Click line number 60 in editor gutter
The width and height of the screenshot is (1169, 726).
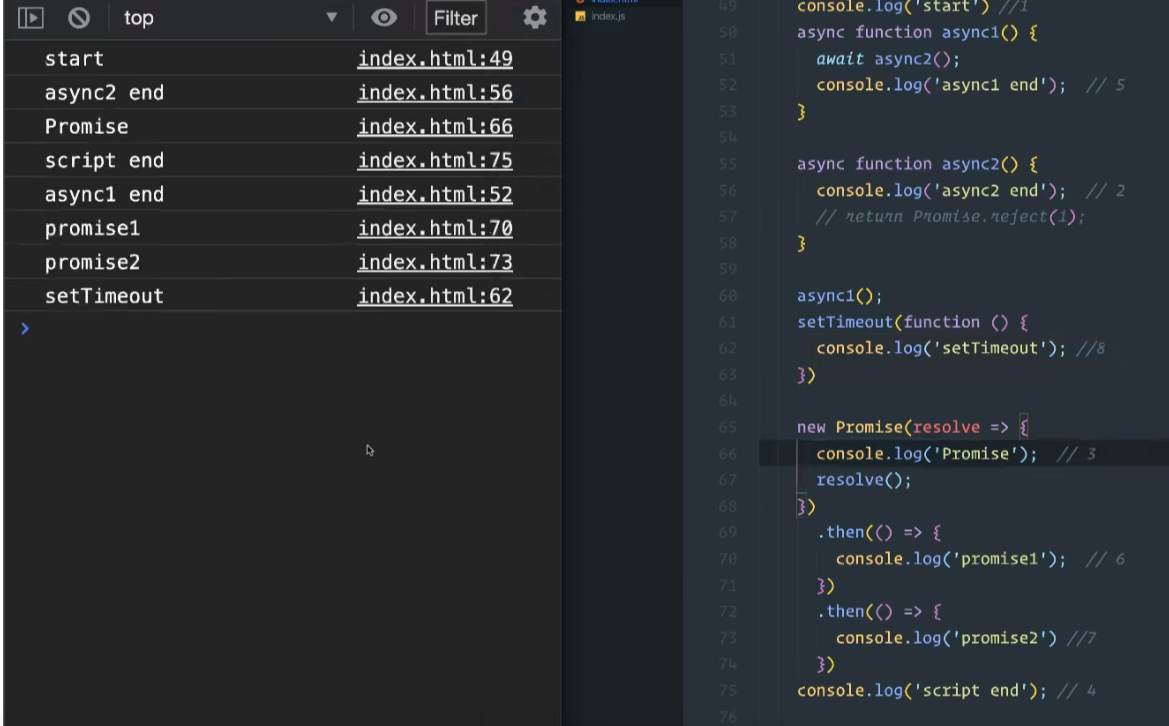tap(728, 296)
